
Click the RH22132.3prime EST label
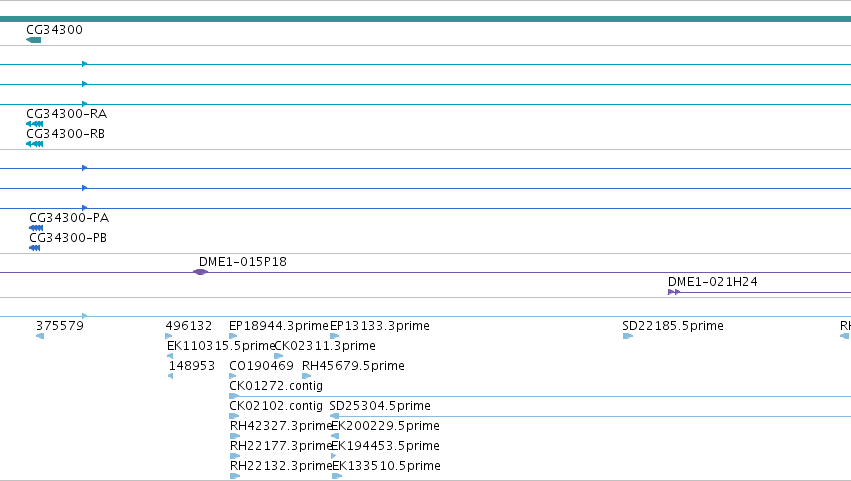281,466
